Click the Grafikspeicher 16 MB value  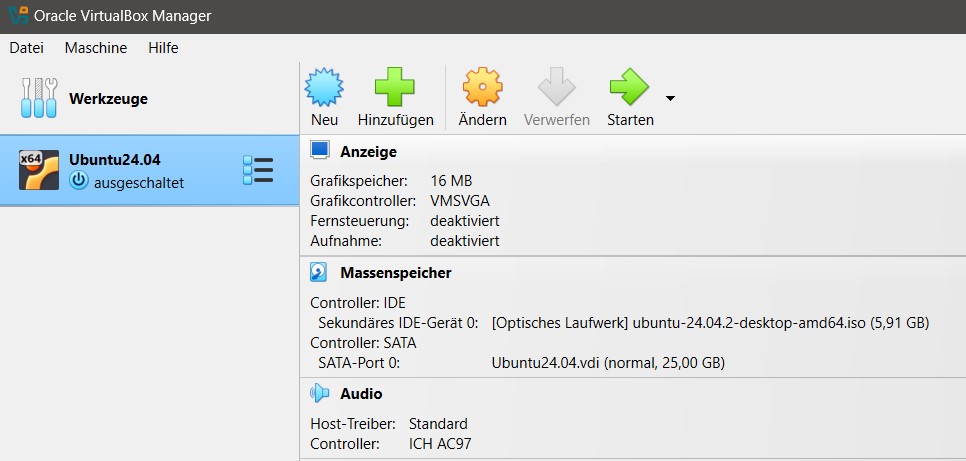pos(451,181)
